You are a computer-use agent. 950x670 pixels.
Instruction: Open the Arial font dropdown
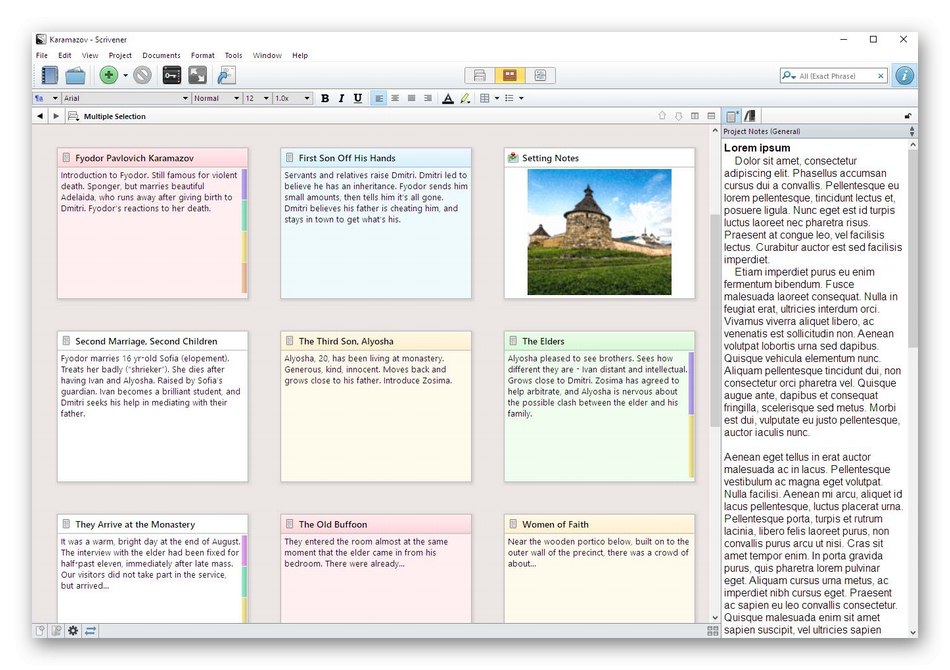coord(126,98)
